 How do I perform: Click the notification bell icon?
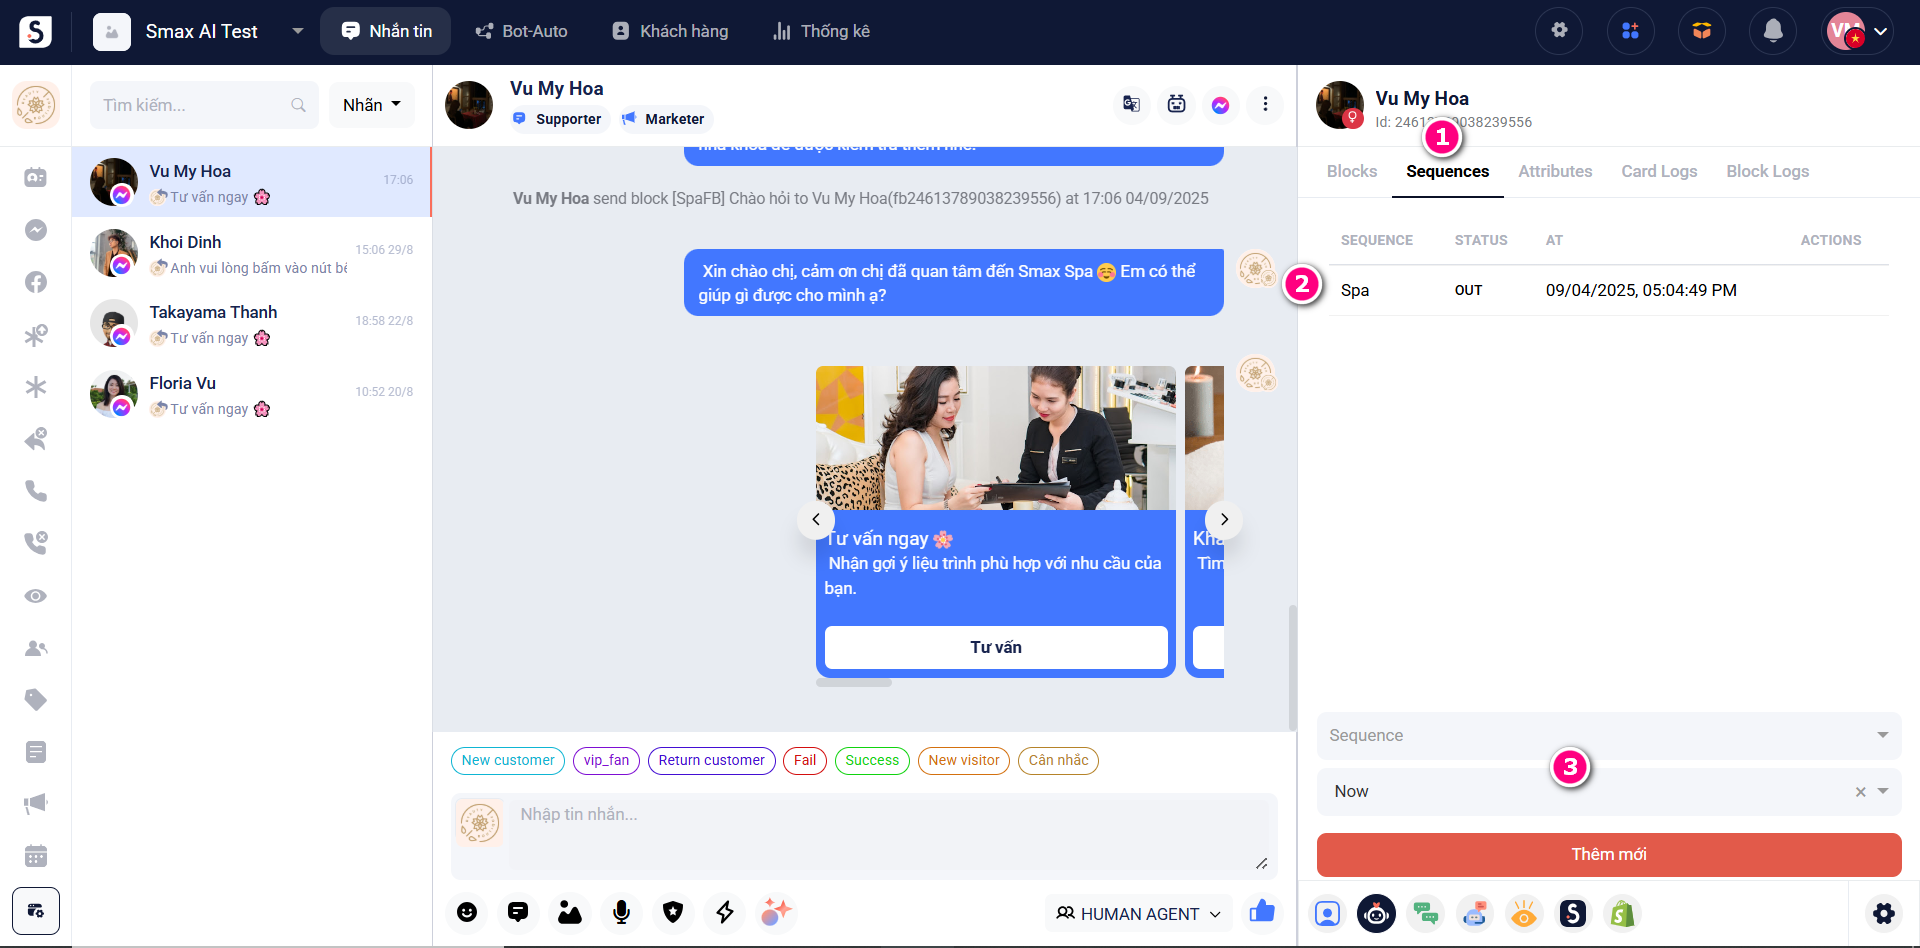[x=1772, y=31]
